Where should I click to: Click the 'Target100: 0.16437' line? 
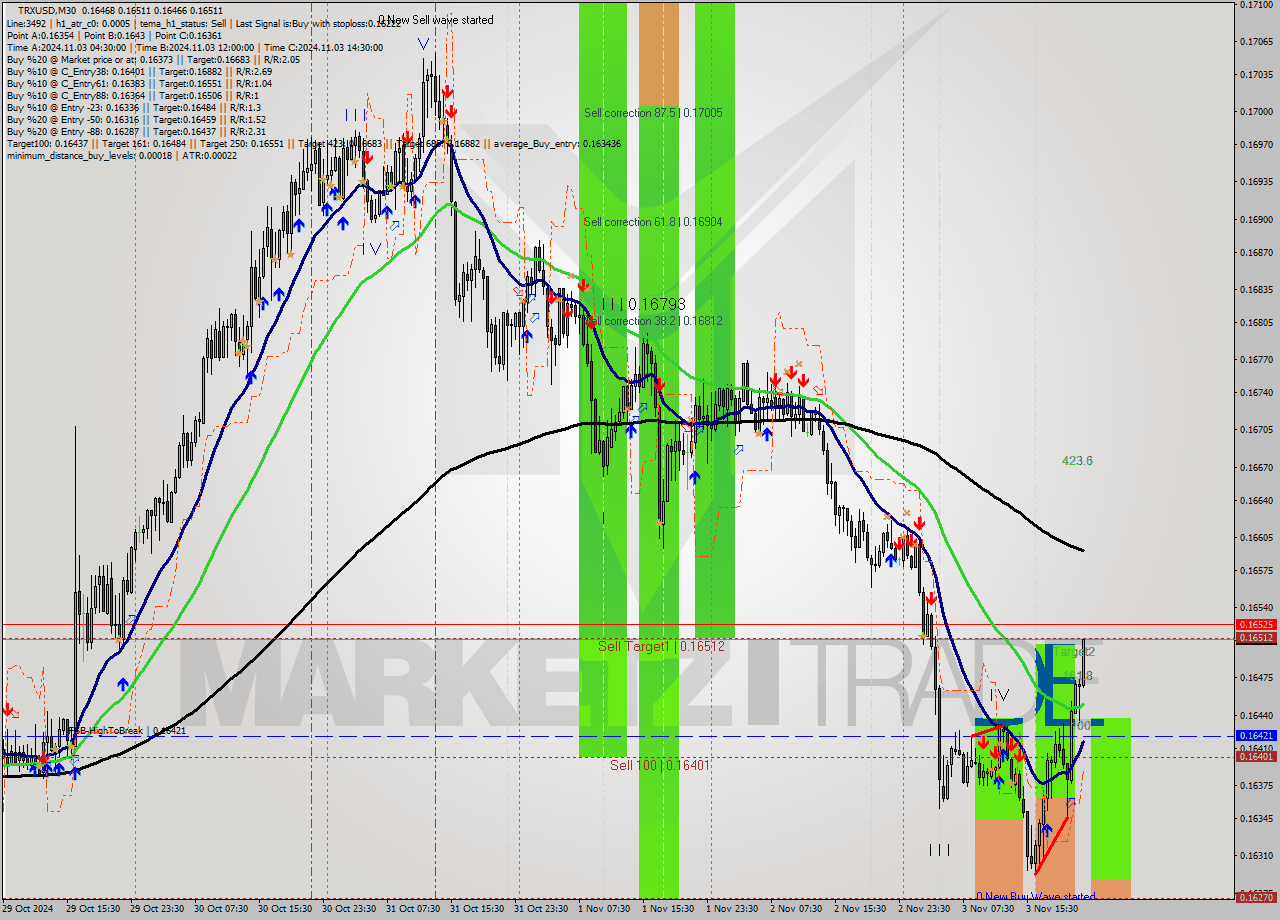point(313,143)
